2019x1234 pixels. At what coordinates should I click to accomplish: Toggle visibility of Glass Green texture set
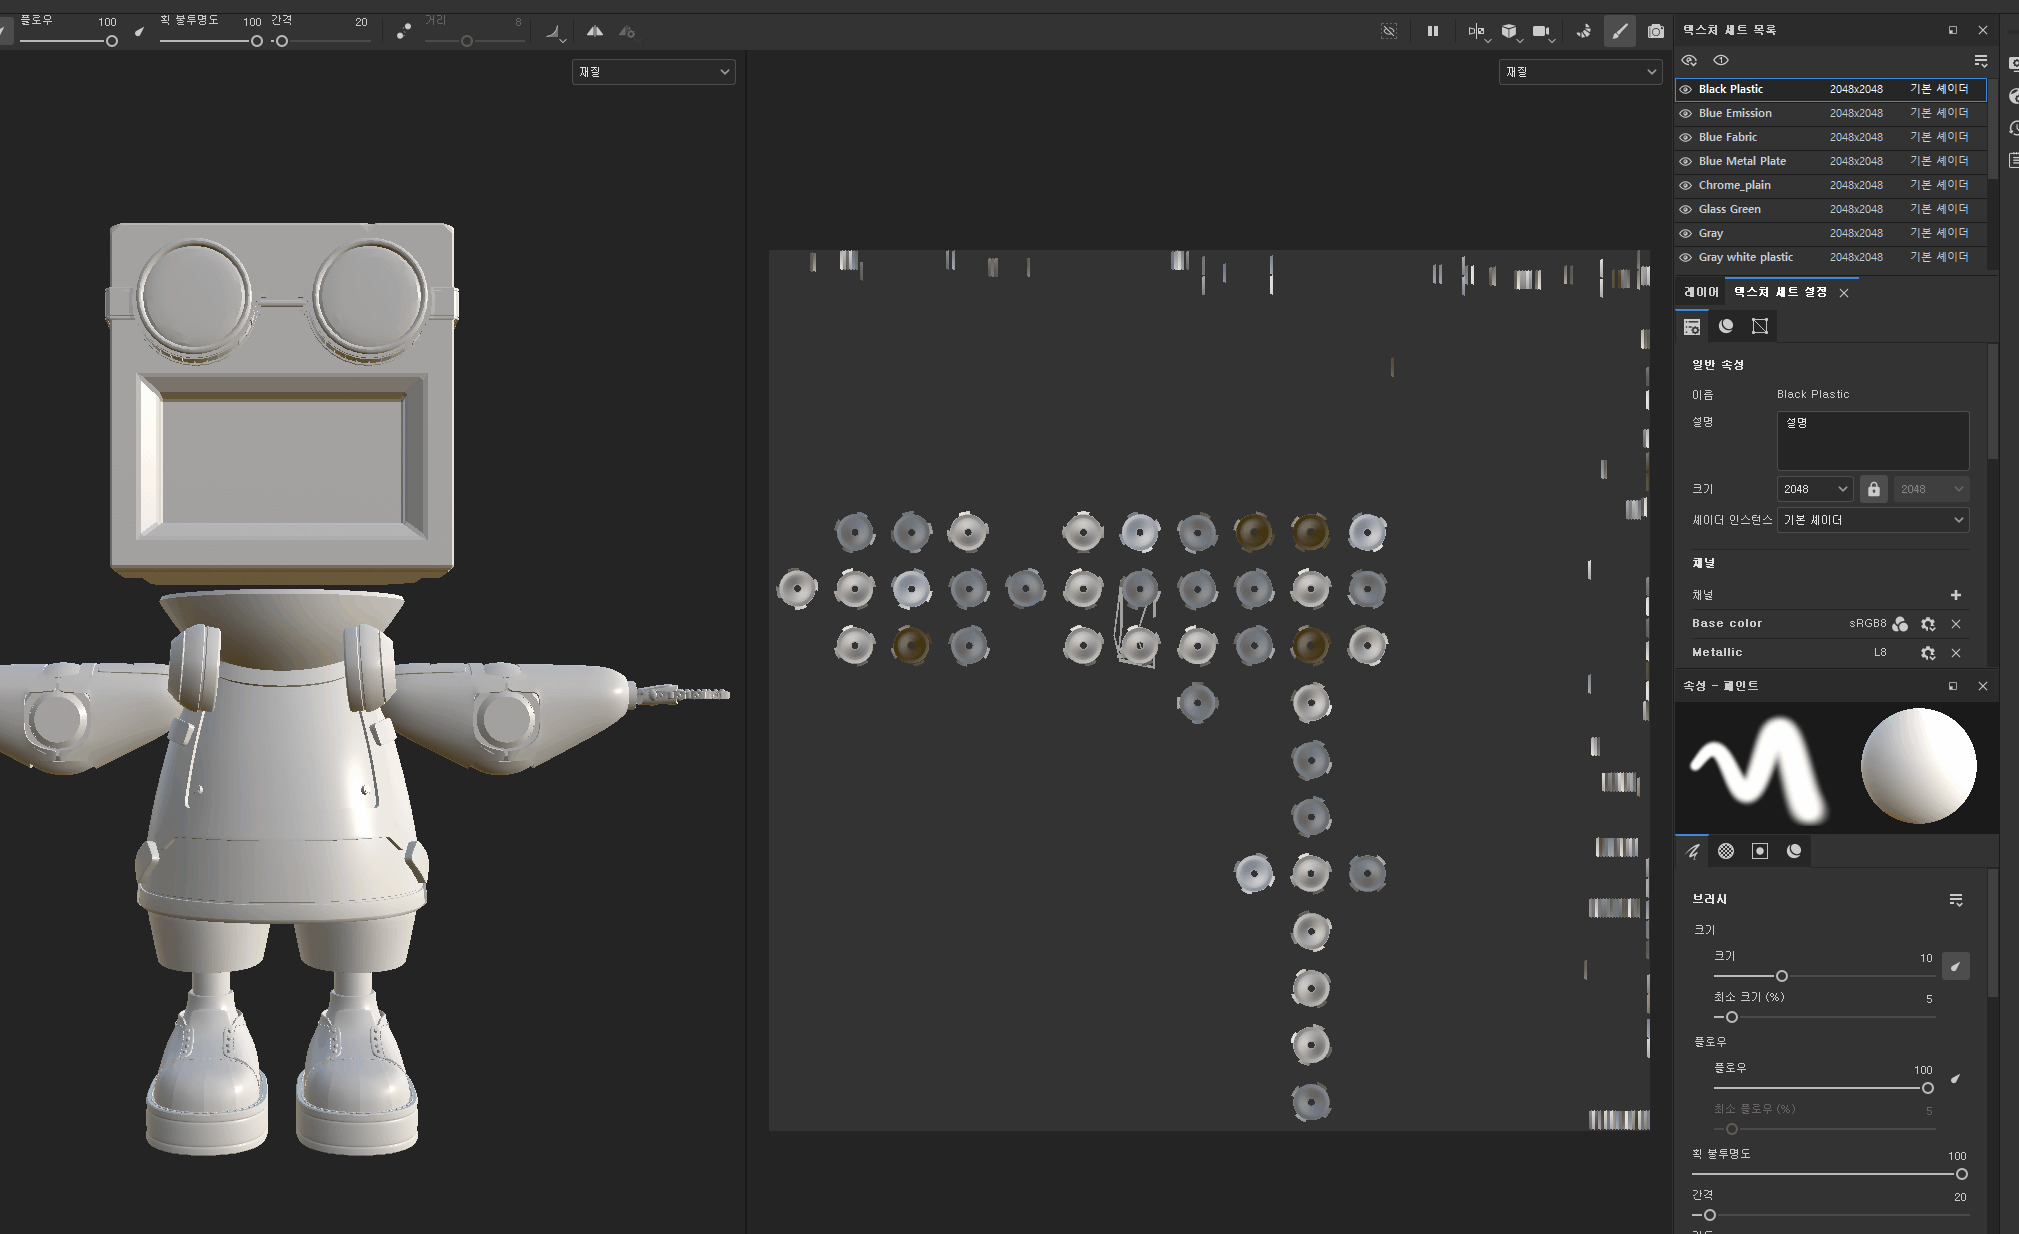click(1686, 209)
